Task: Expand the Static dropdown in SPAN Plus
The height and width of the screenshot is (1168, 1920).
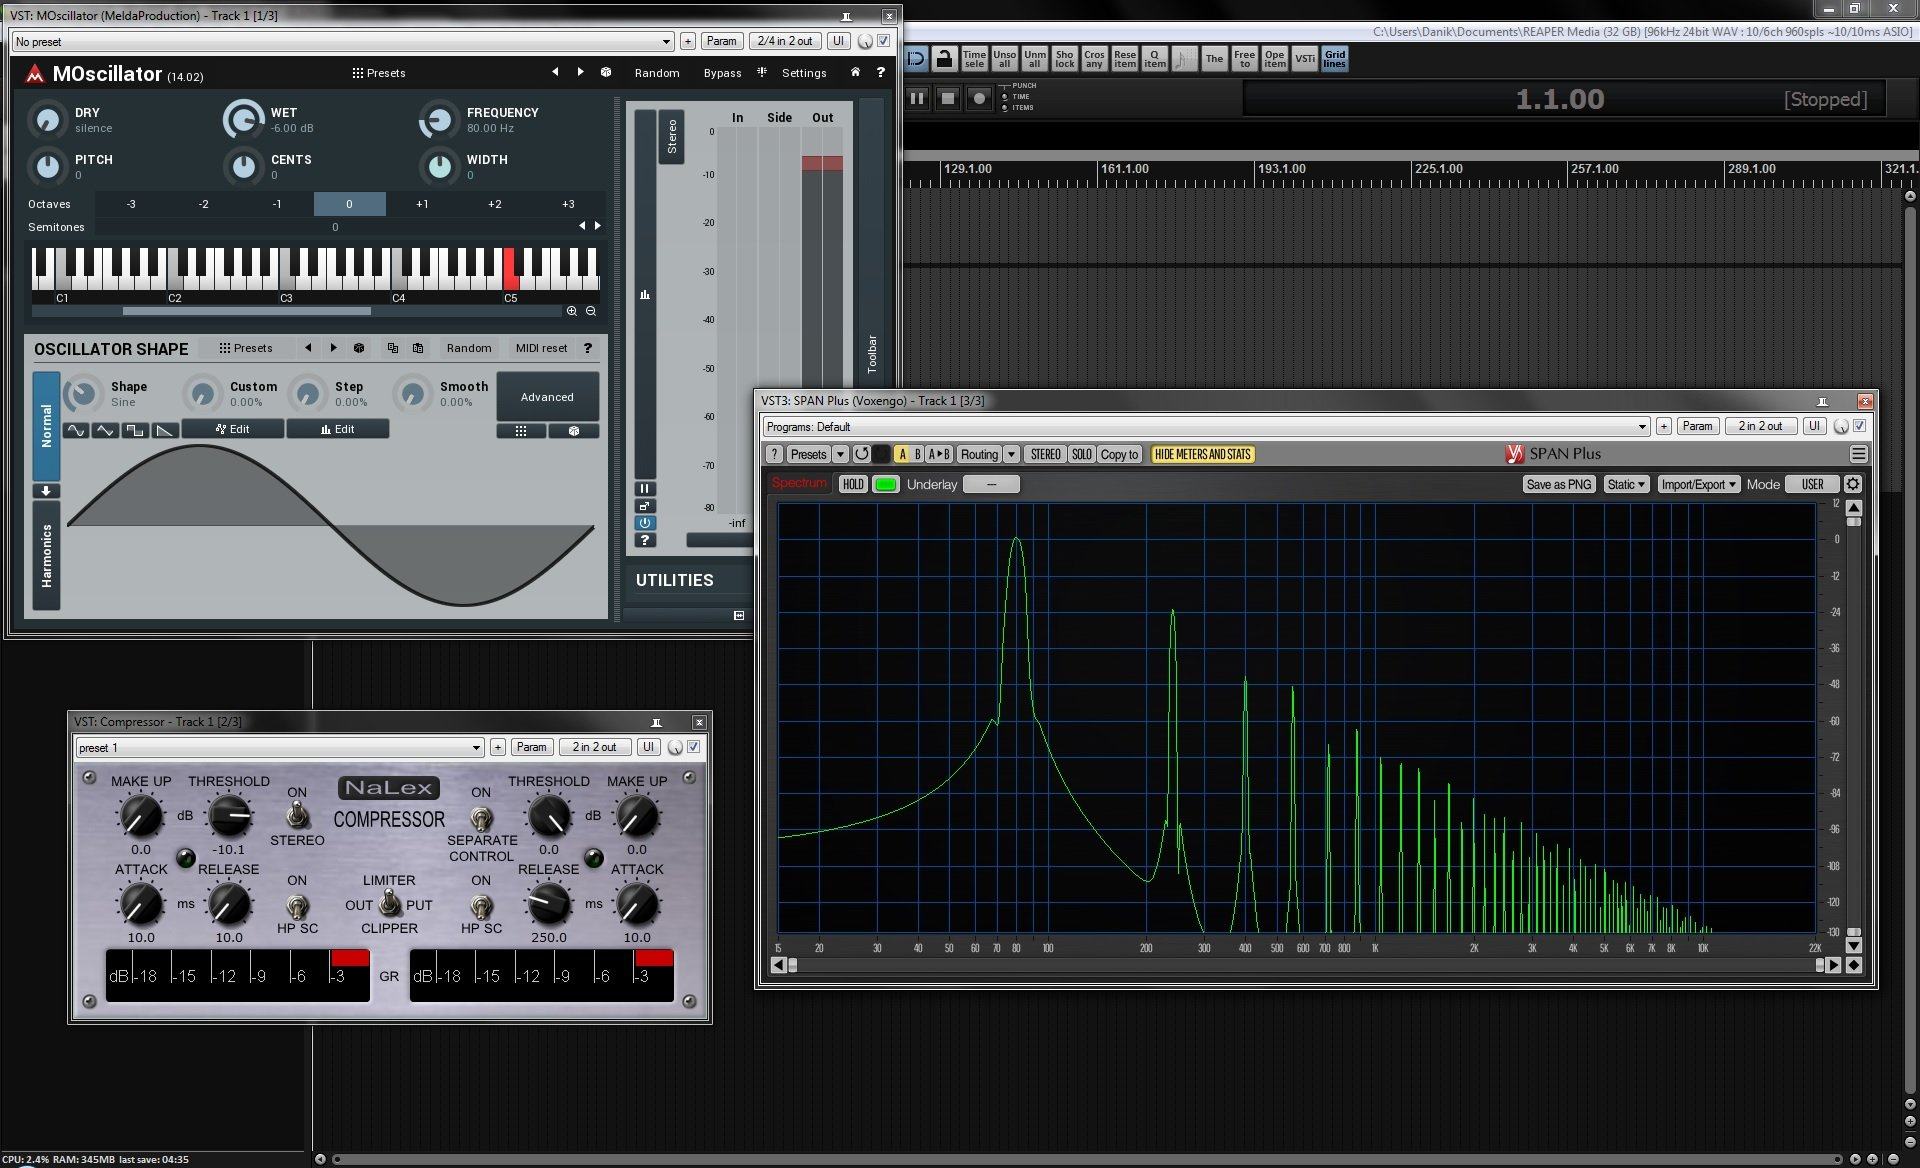Action: (x=1625, y=484)
